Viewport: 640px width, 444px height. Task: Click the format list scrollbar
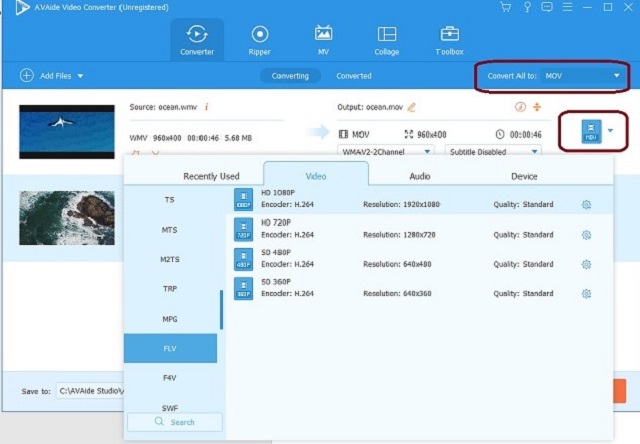pos(221,309)
